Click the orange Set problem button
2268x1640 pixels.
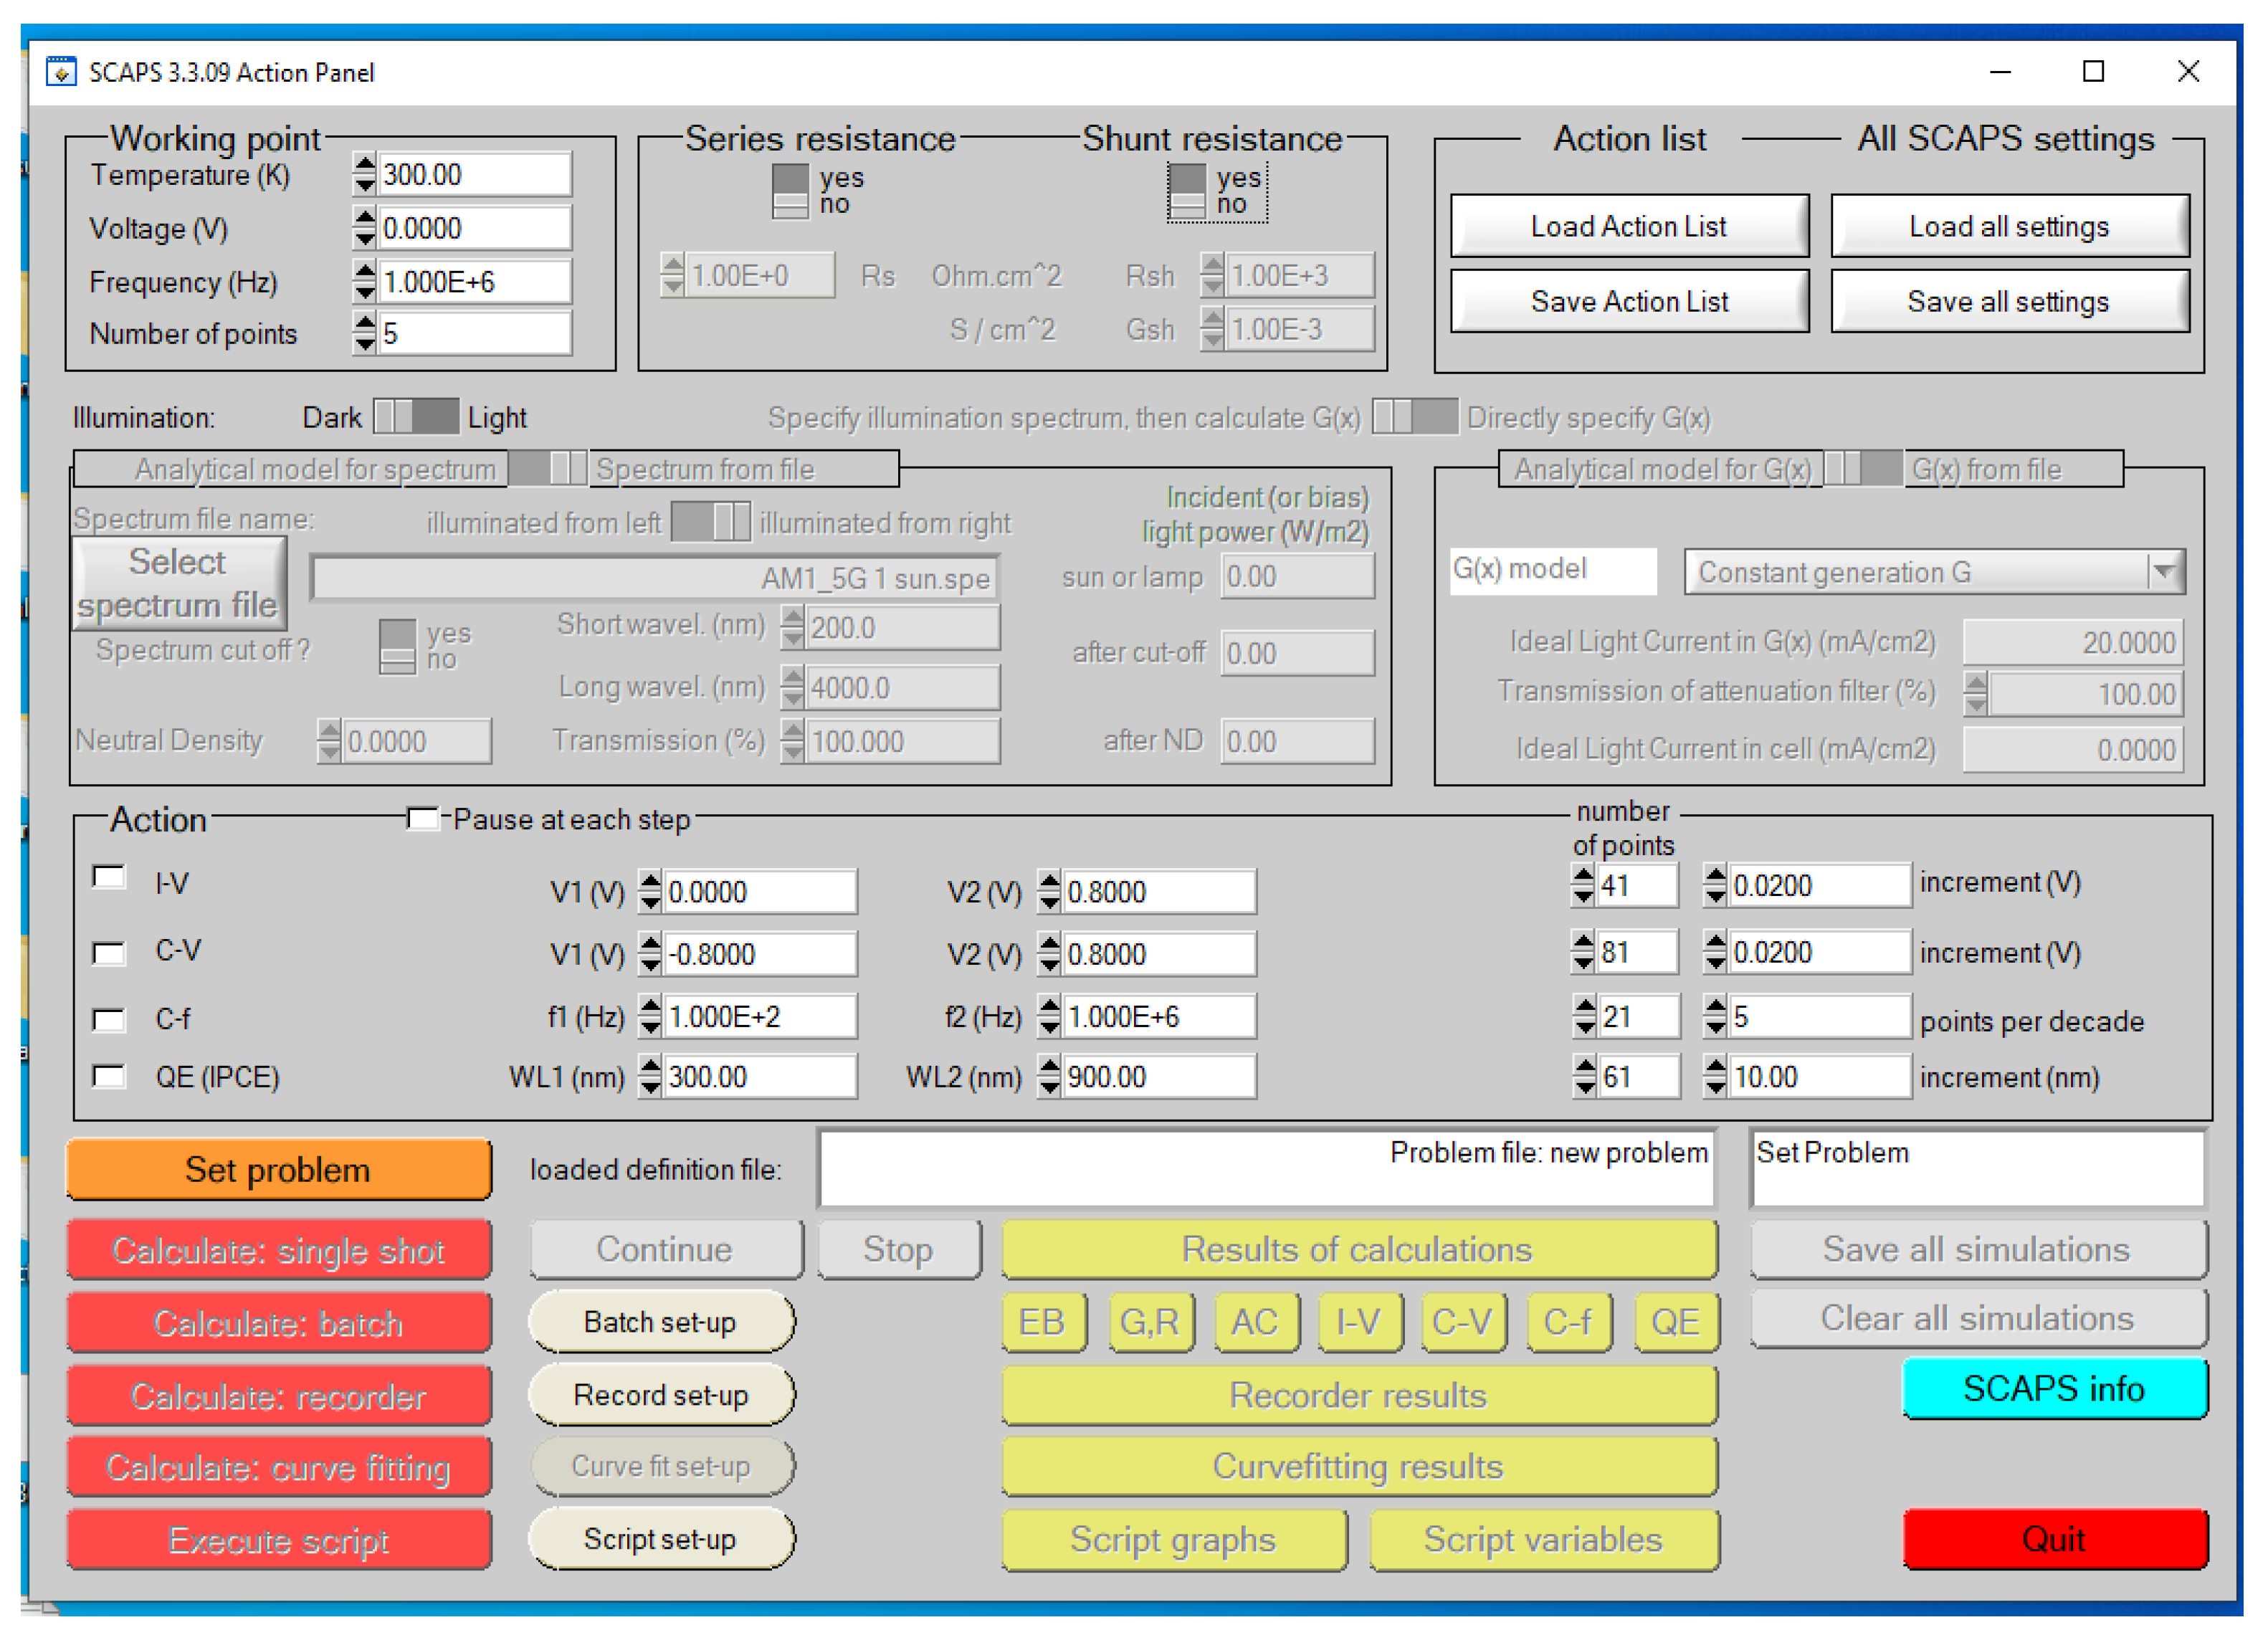point(279,1169)
